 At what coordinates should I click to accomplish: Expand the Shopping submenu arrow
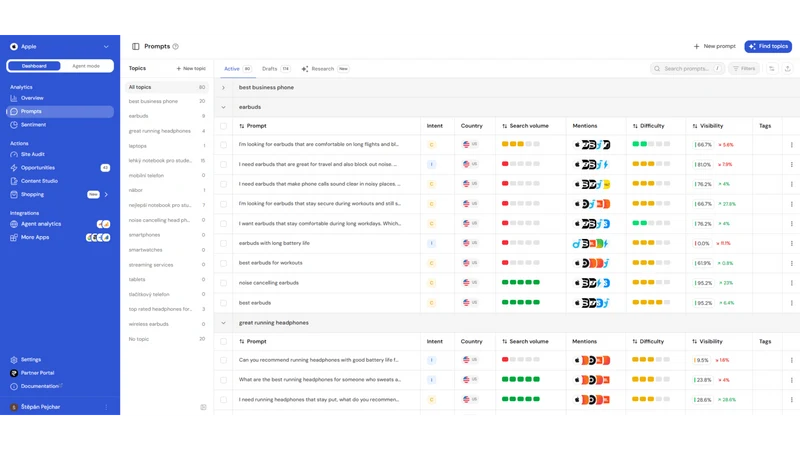106,194
